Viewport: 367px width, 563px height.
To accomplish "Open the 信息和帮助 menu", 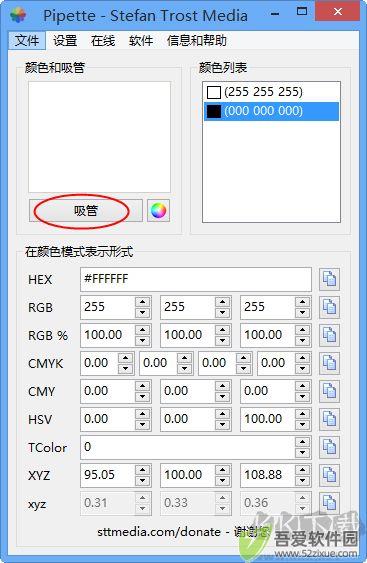I will pyautogui.click(x=197, y=40).
